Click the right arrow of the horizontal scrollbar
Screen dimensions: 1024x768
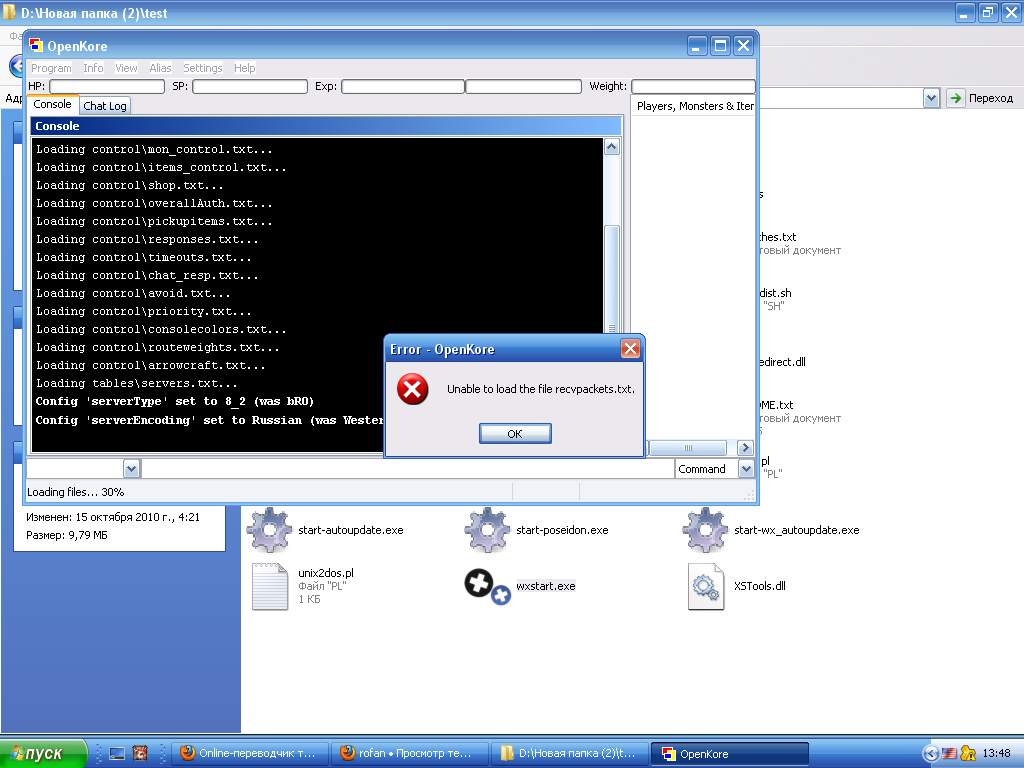pos(745,447)
